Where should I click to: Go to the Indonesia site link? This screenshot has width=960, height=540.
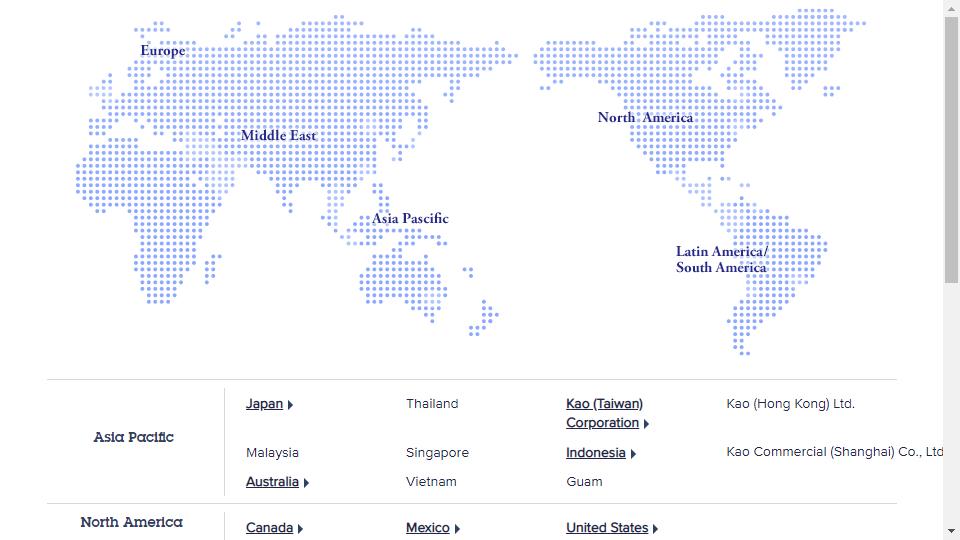tap(595, 453)
